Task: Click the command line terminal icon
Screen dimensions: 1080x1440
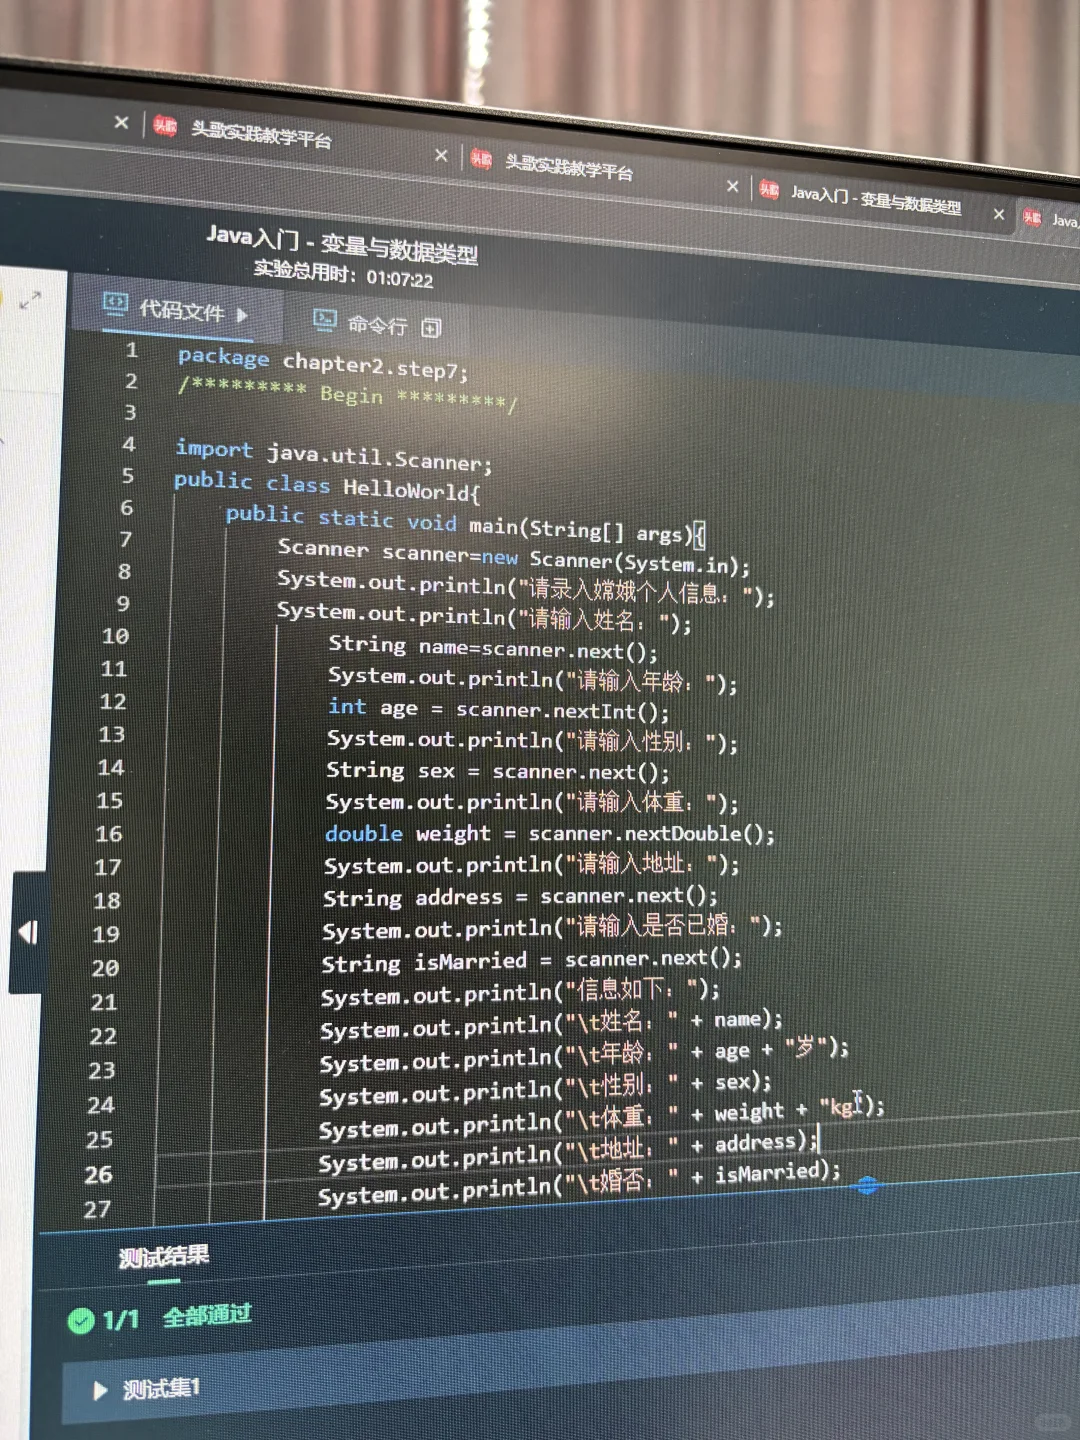Action: [x=325, y=320]
